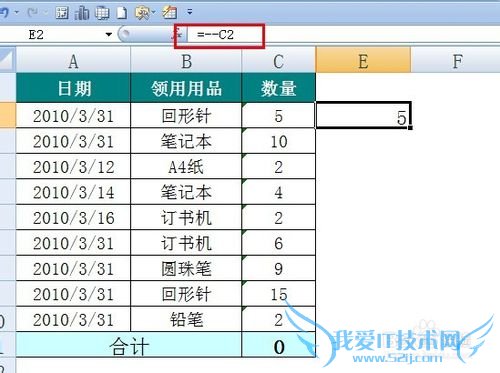
Task: Click the 数量 header cell
Action: (279, 88)
